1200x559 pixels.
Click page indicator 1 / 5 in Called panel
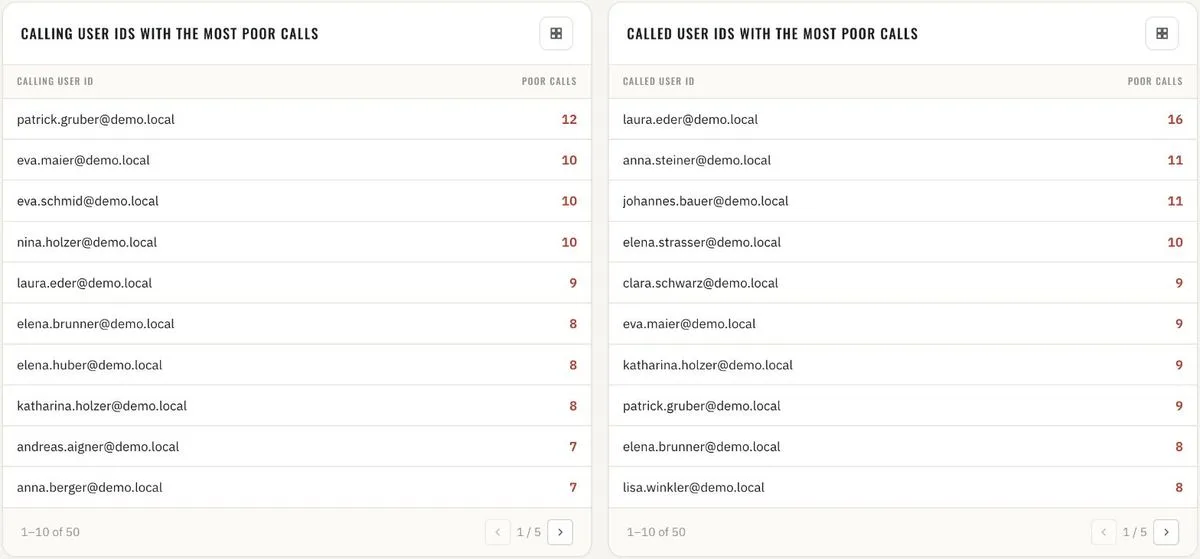coord(1135,532)
